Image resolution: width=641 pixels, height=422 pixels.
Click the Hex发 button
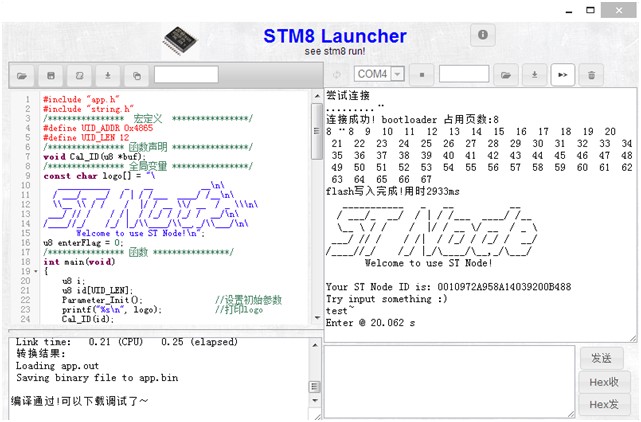604,404
